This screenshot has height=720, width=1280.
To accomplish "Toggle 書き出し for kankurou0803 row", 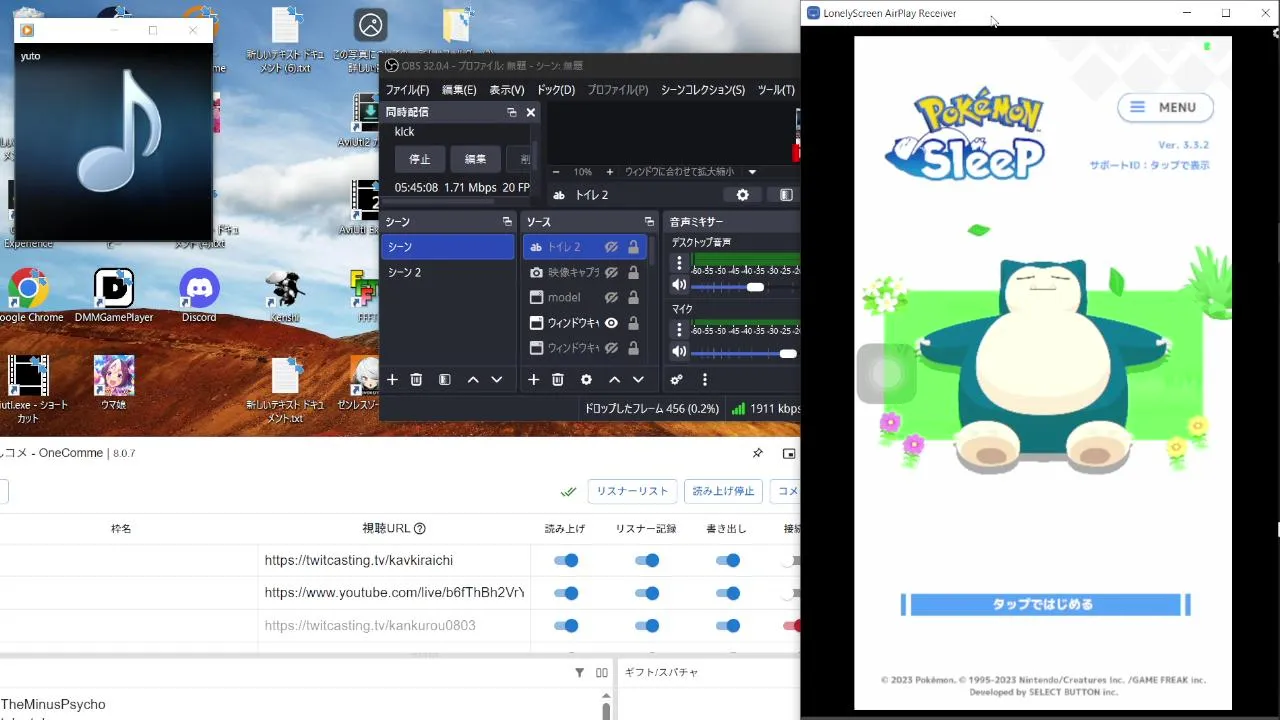I will pos(728,626).
